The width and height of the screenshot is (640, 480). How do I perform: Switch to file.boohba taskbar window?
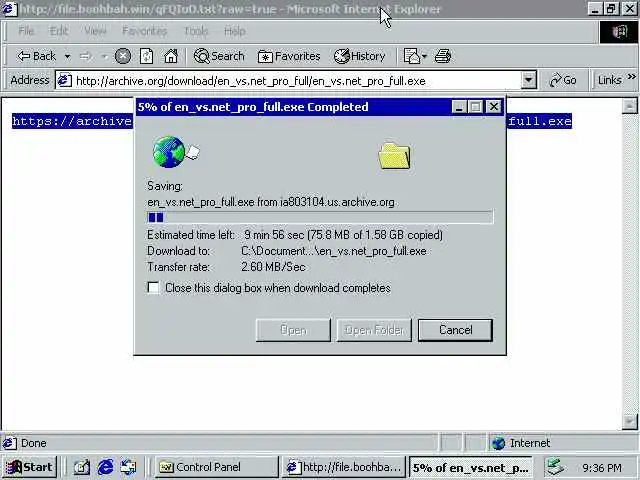tap(344, 467)
